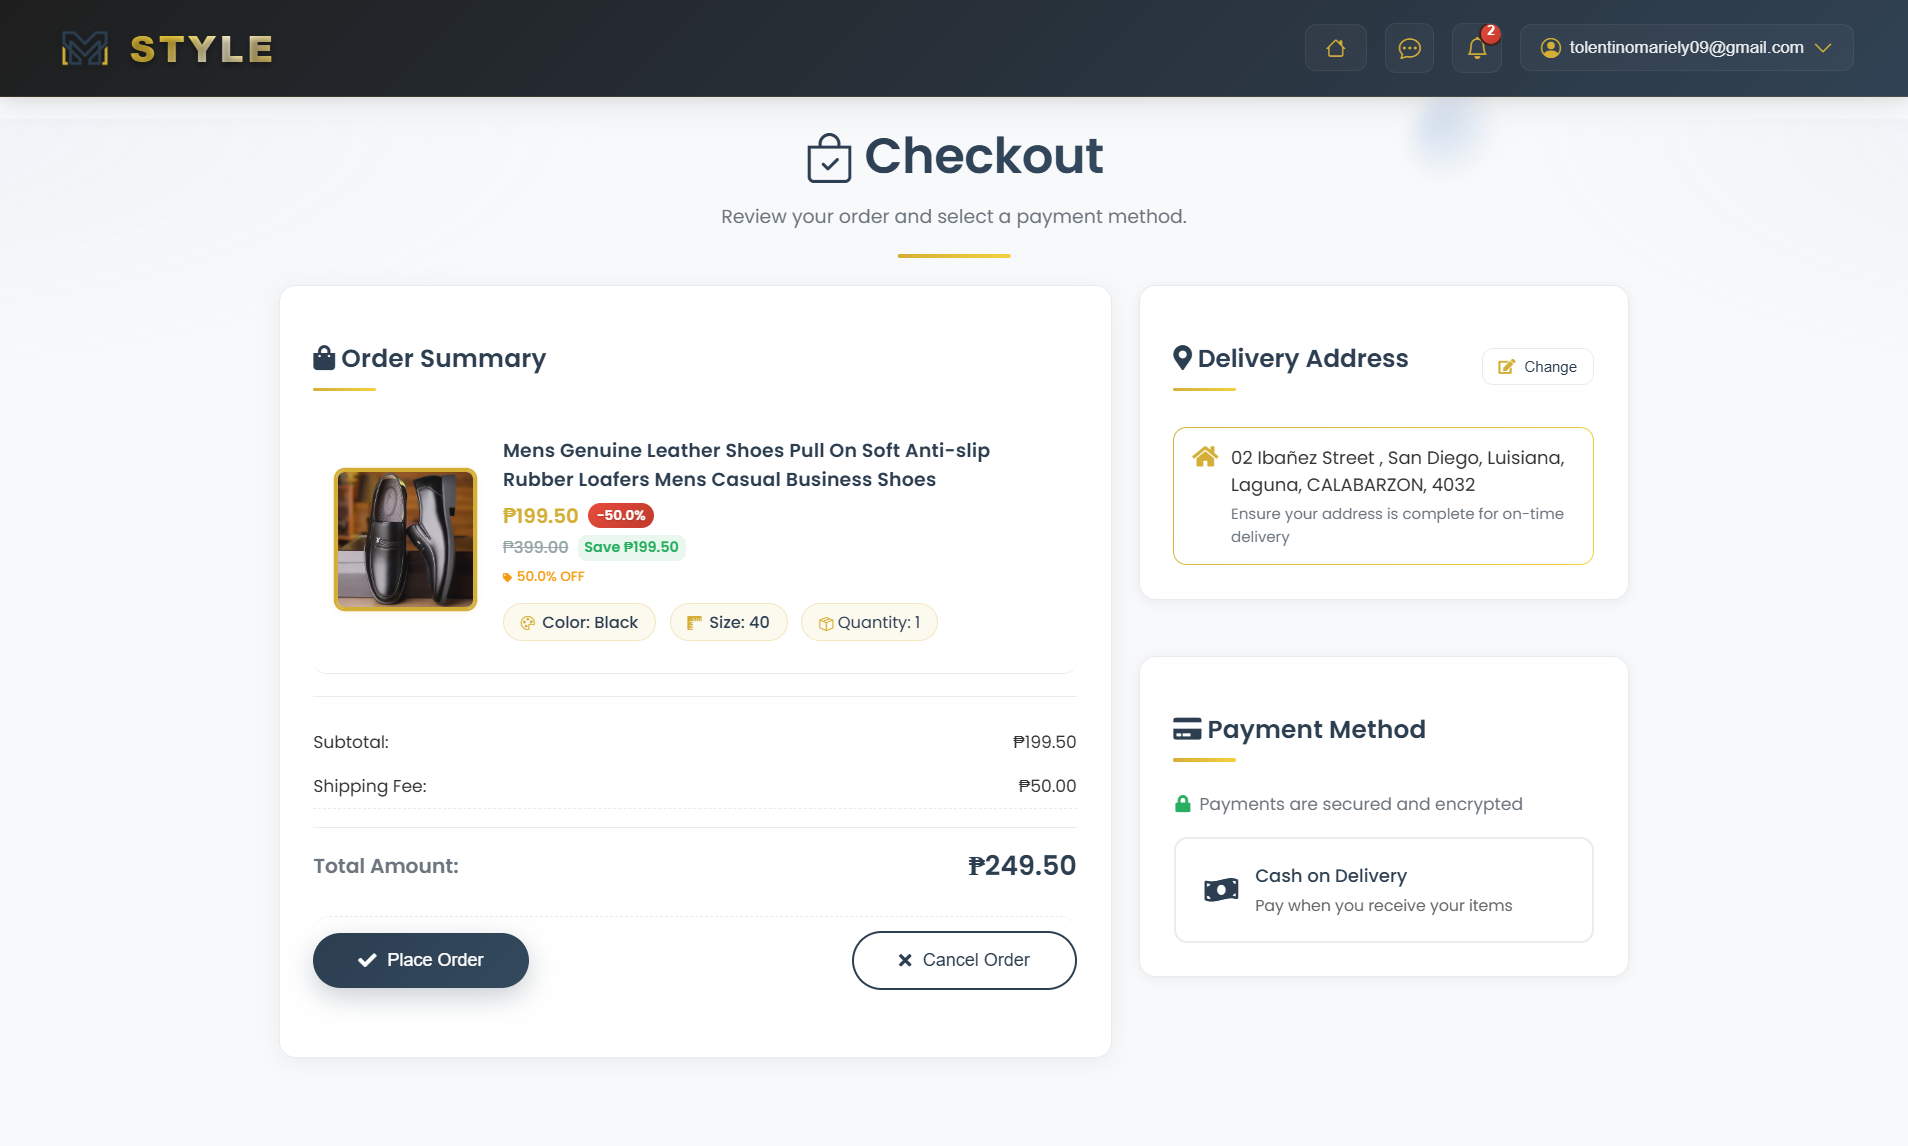The image size is (1908, 1146).
Task: Click the location pin beside Delivery Address
Action: coord(1183,357)
